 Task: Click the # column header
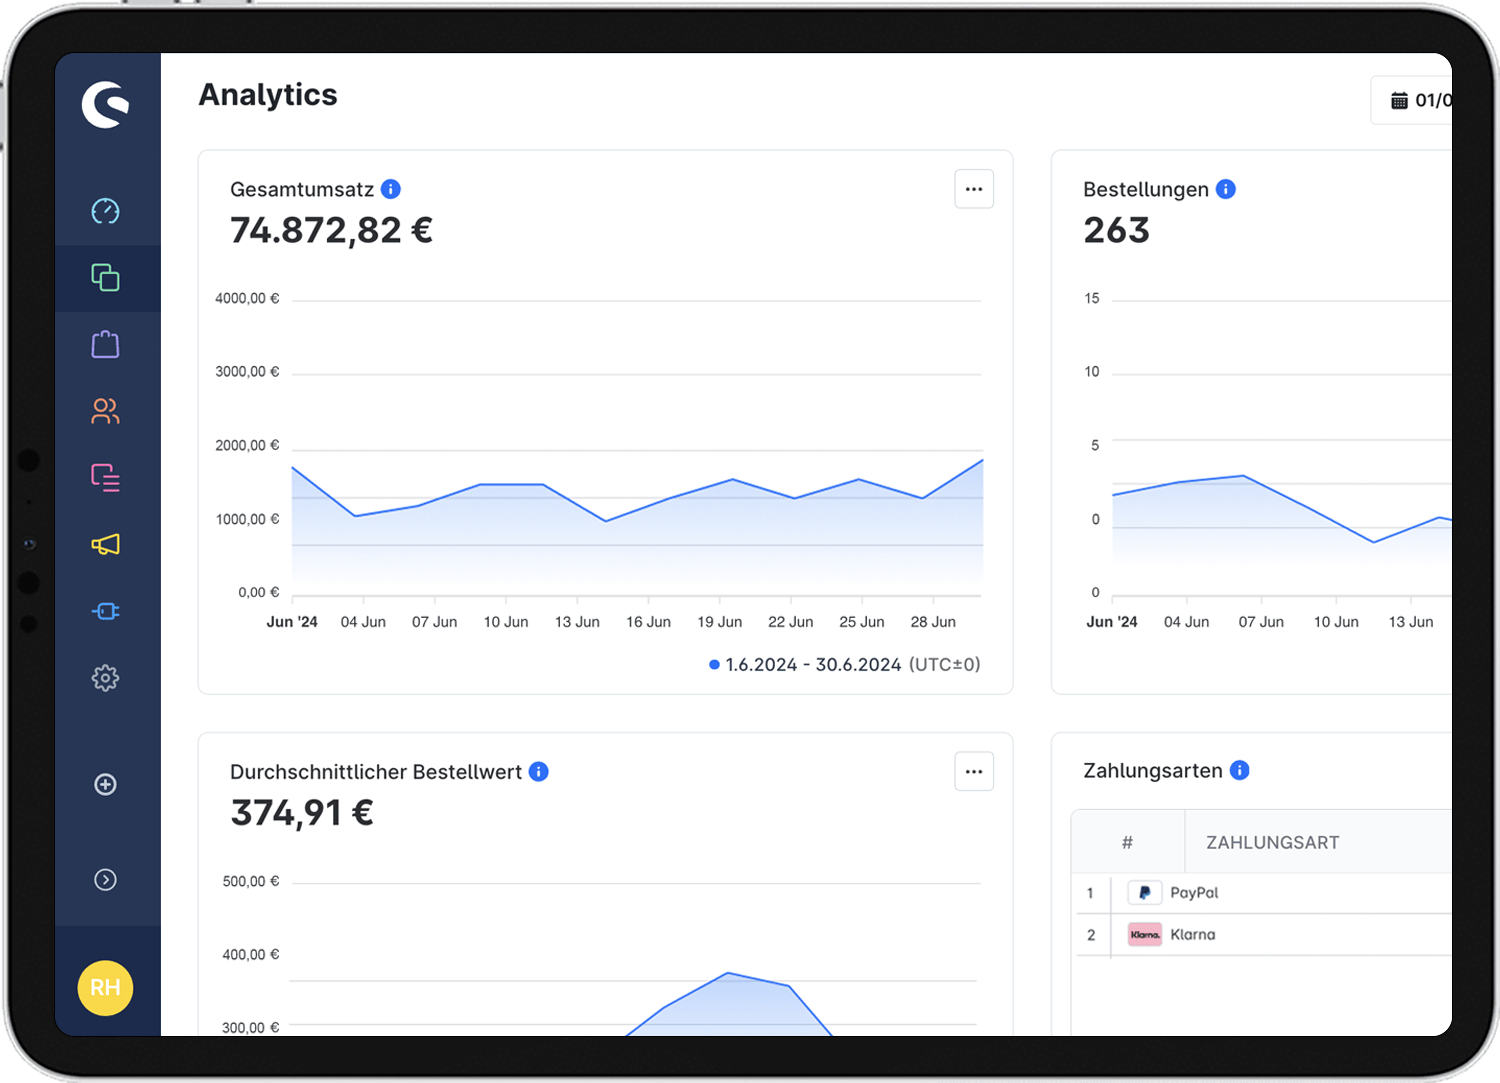pyautogui.click(x=1127, y=842)
